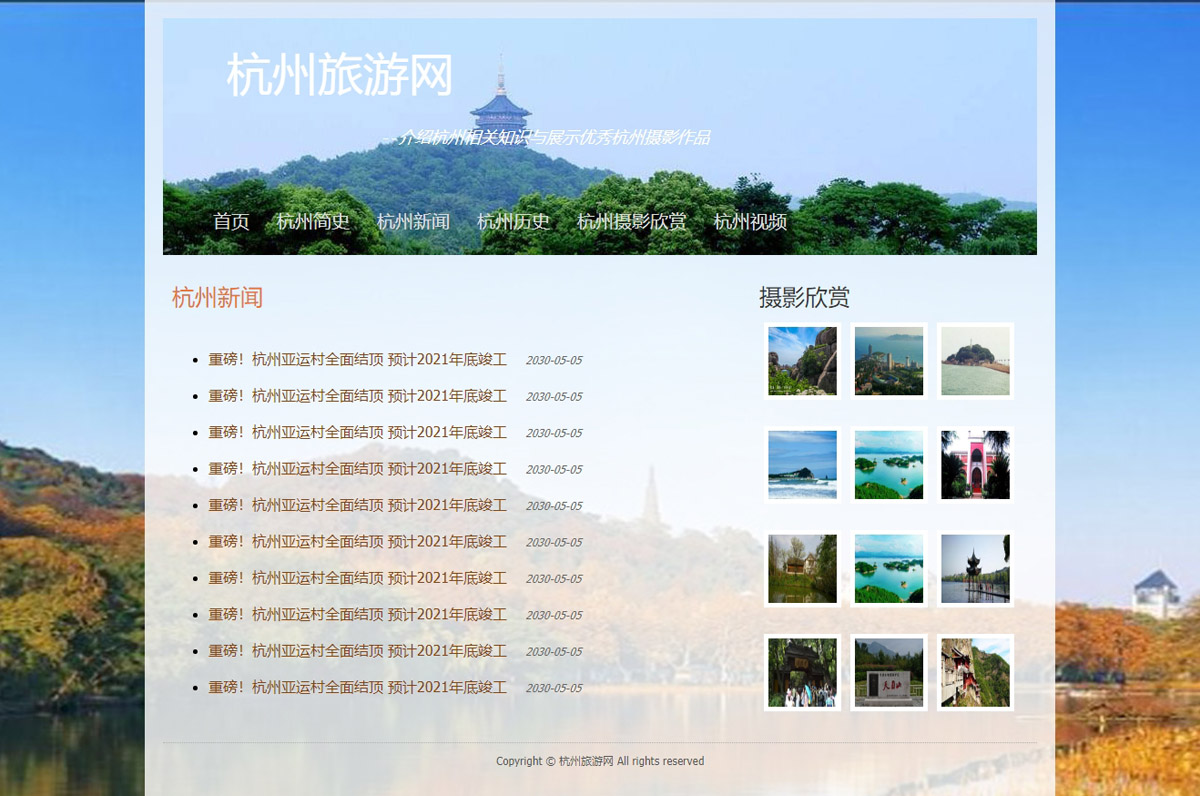View the pond-side house thumbnail

click(x=802, y=569)
